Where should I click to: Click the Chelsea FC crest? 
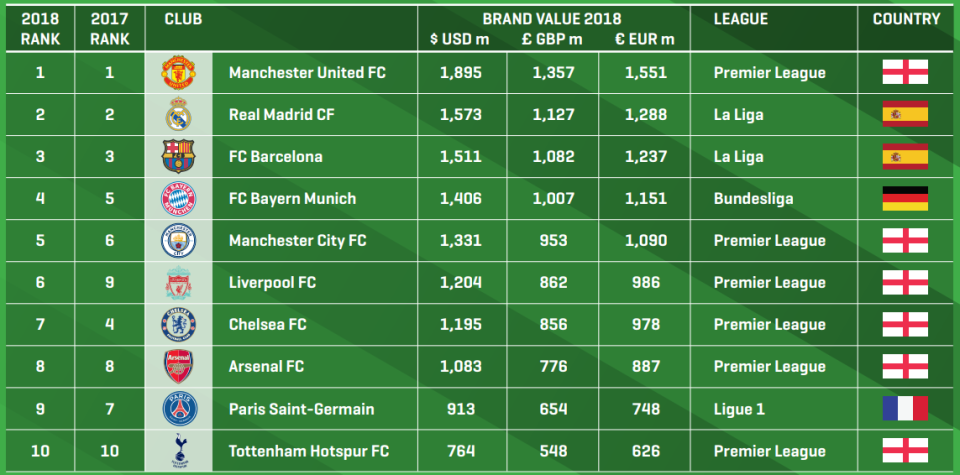pos(179,324)
